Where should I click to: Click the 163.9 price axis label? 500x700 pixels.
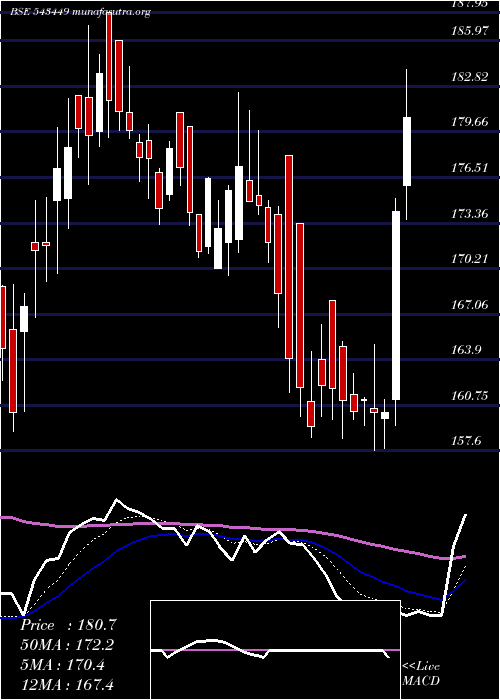click(468, 350)
